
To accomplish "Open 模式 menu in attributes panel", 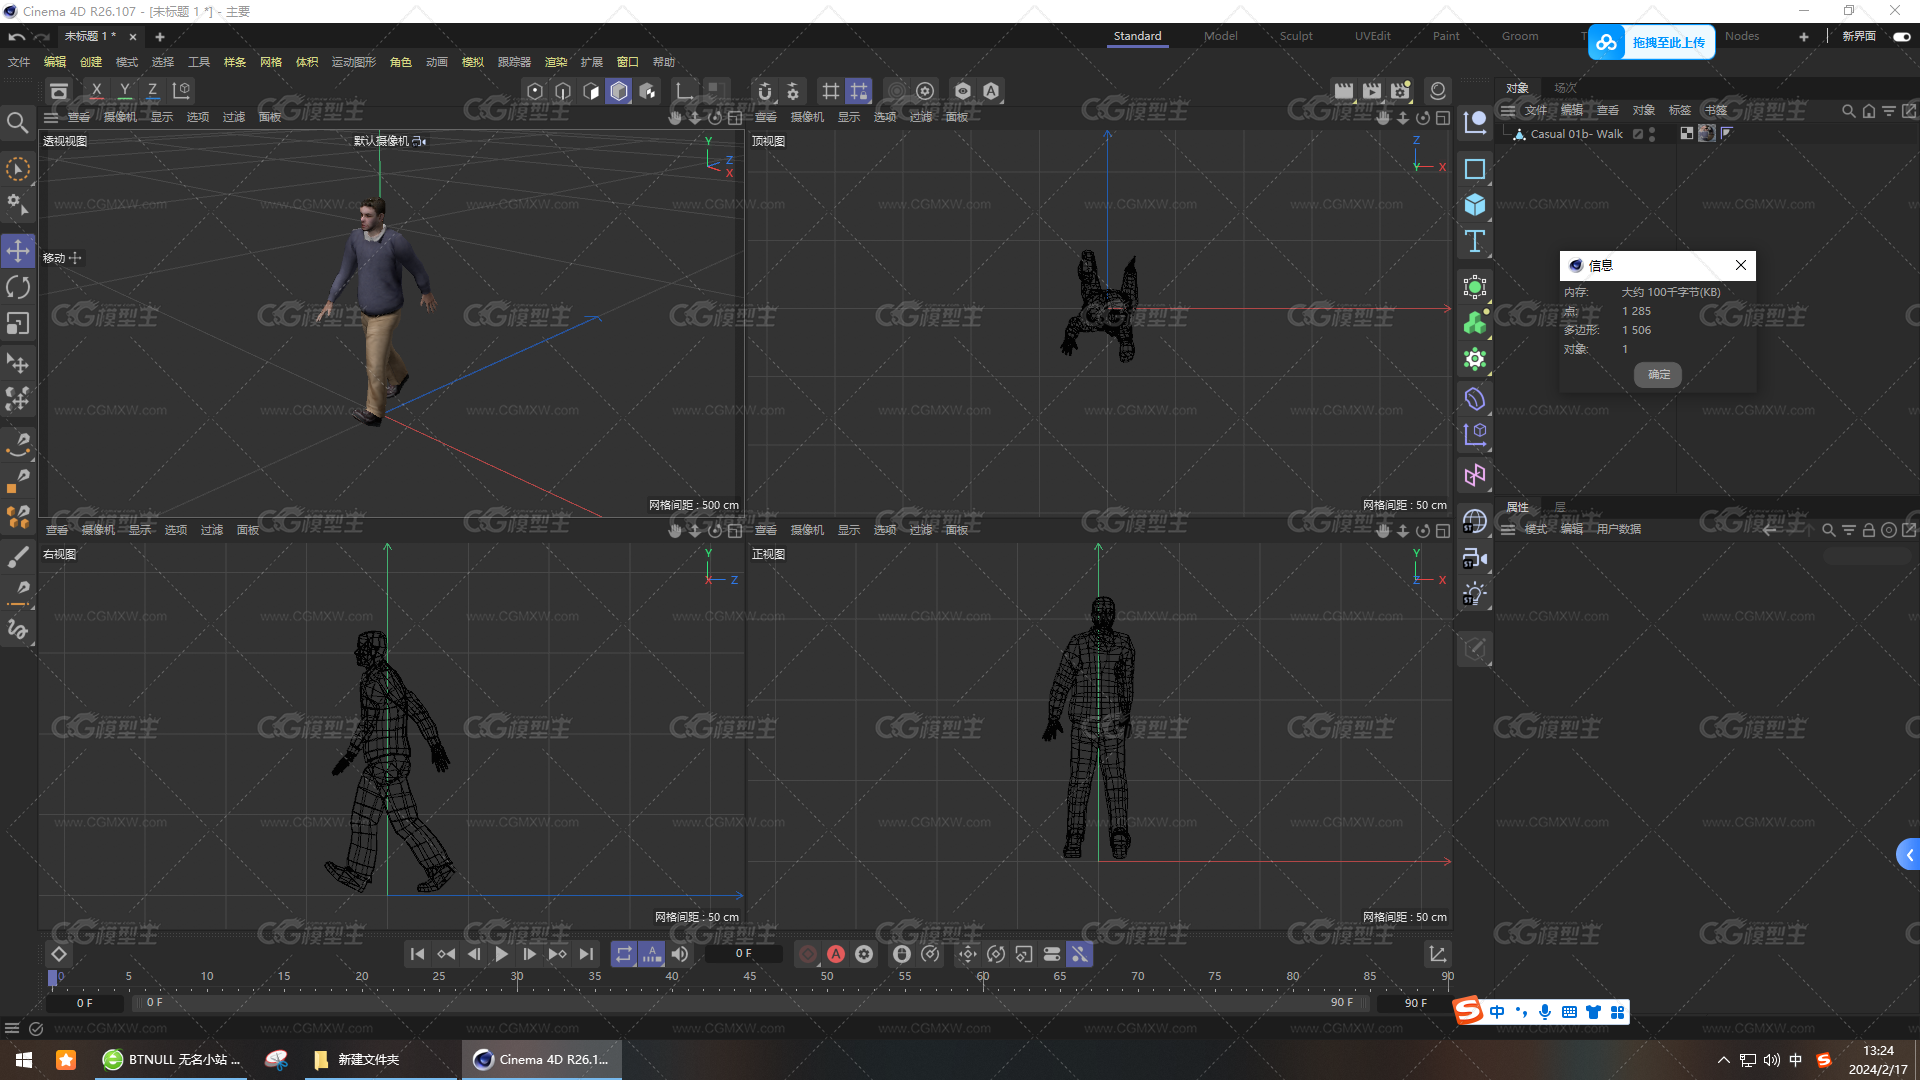I will point(1535,529).
